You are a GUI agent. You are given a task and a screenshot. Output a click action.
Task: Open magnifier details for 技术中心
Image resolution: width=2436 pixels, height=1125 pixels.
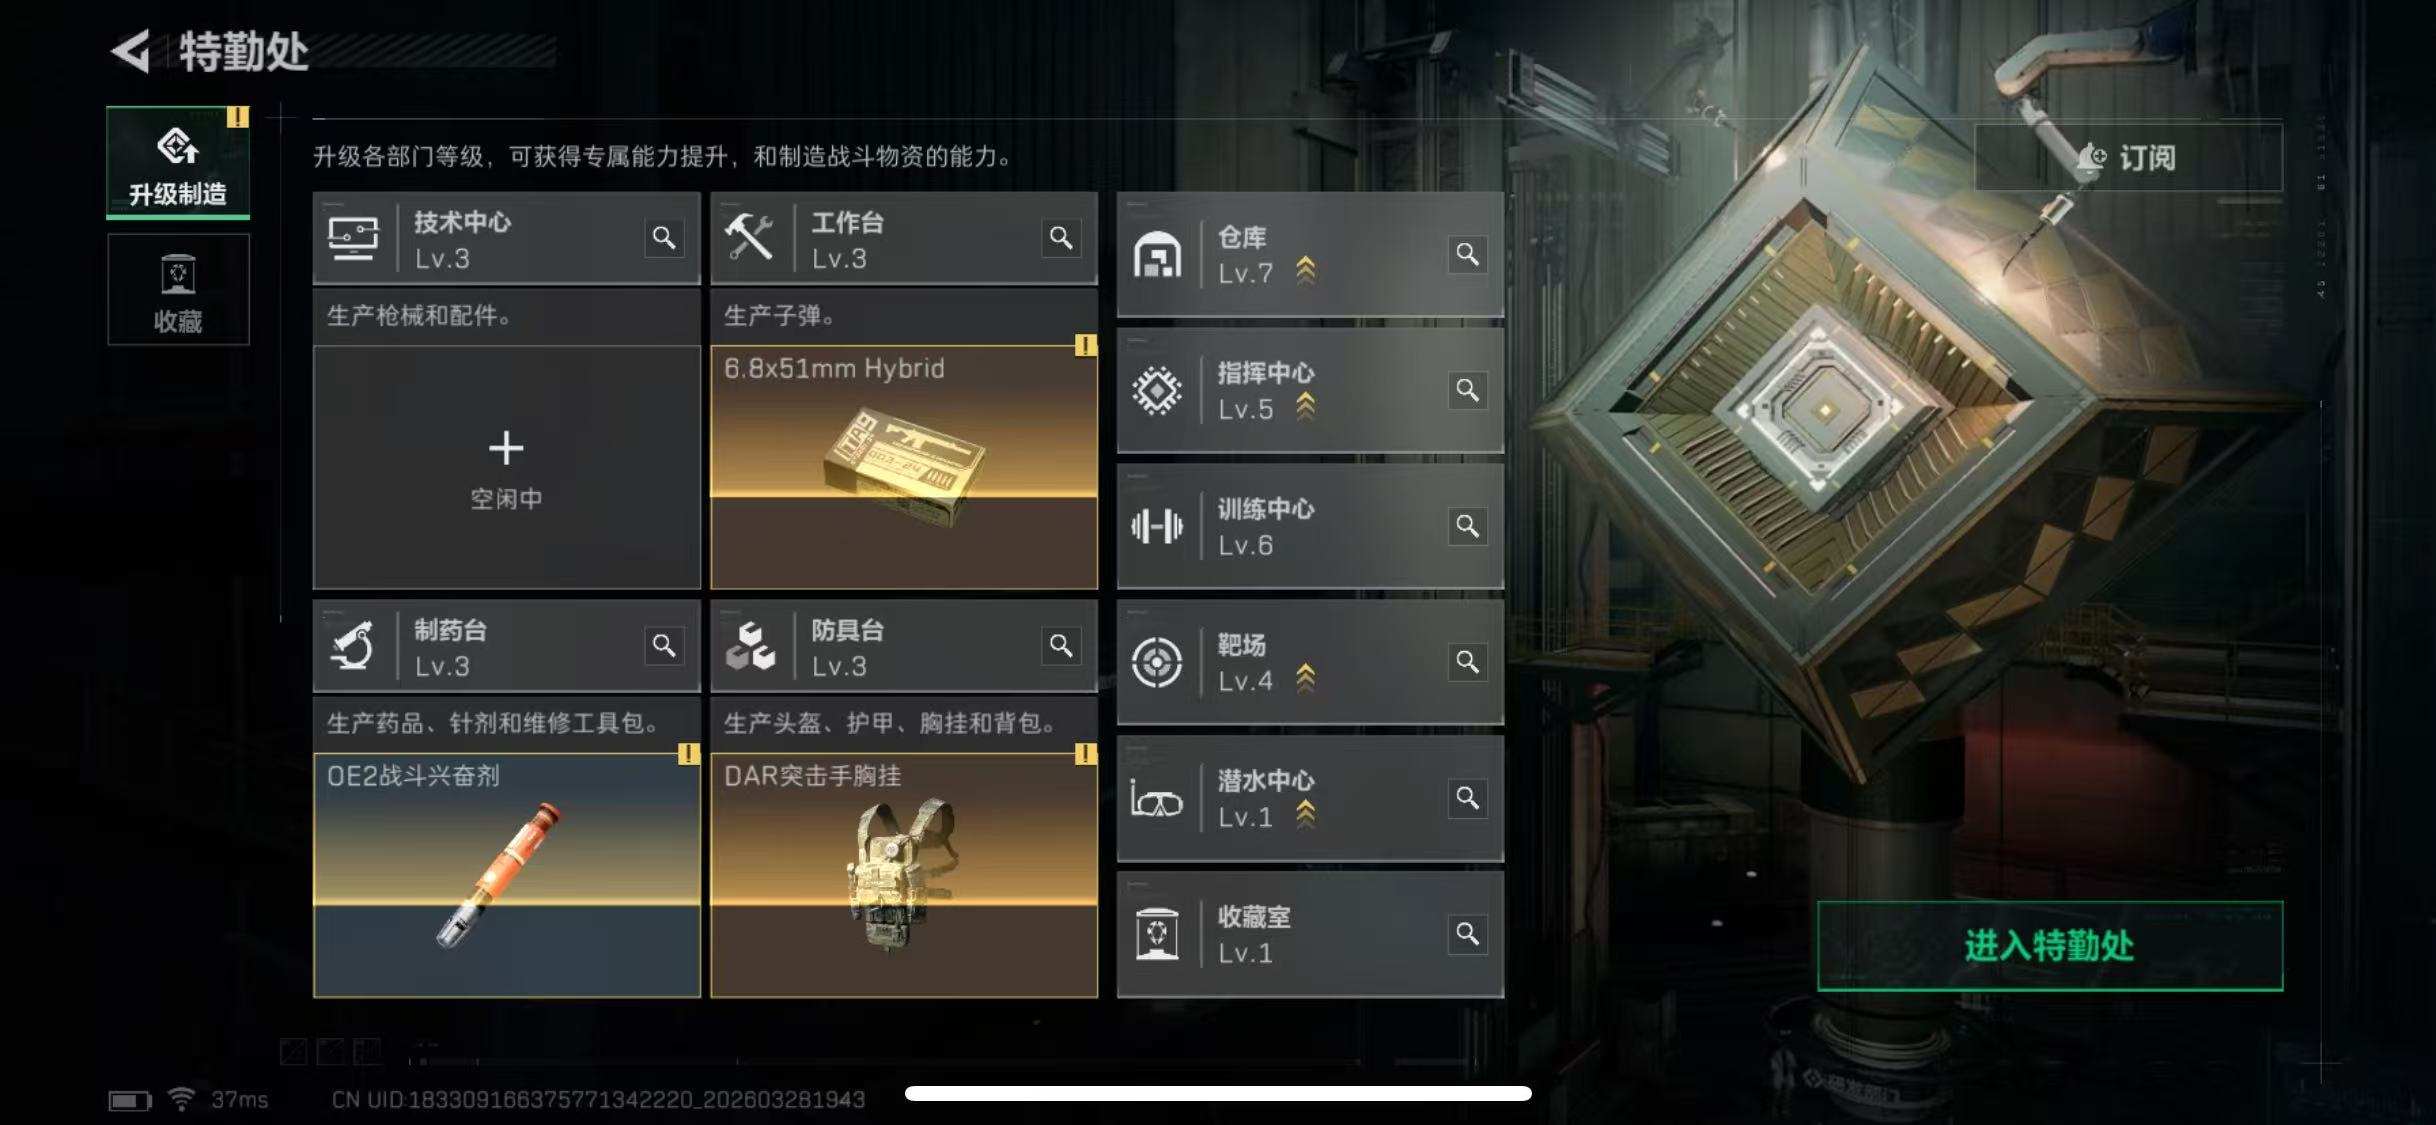(664, 238)
